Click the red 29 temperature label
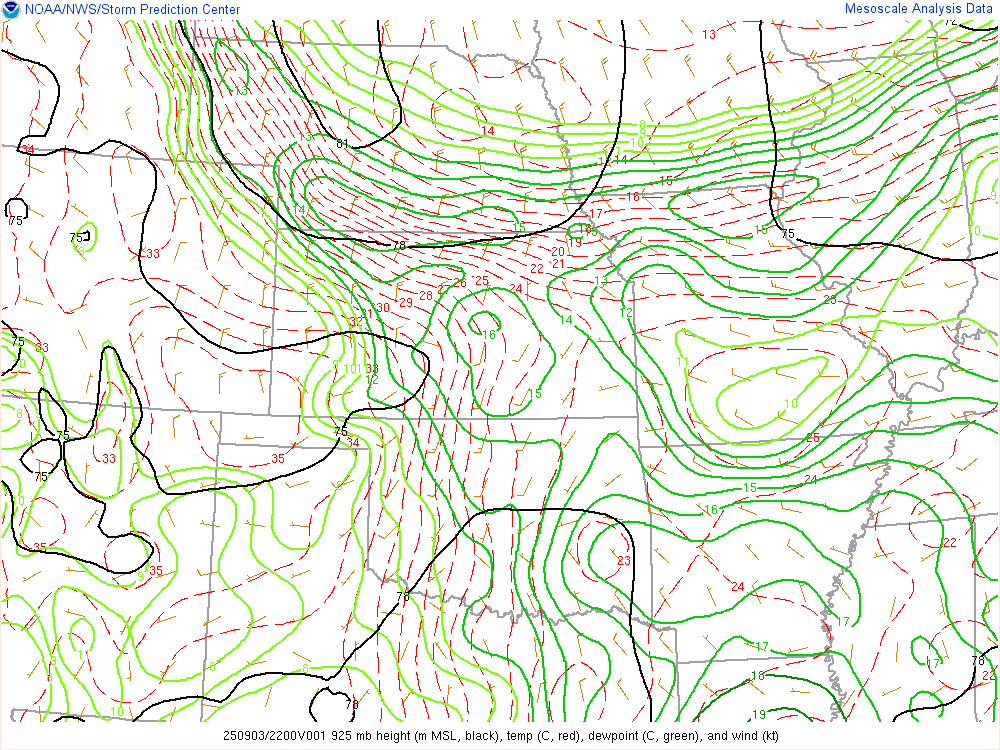The width and height of the screenshot is (1000, 750). click(x=406, y=302)
